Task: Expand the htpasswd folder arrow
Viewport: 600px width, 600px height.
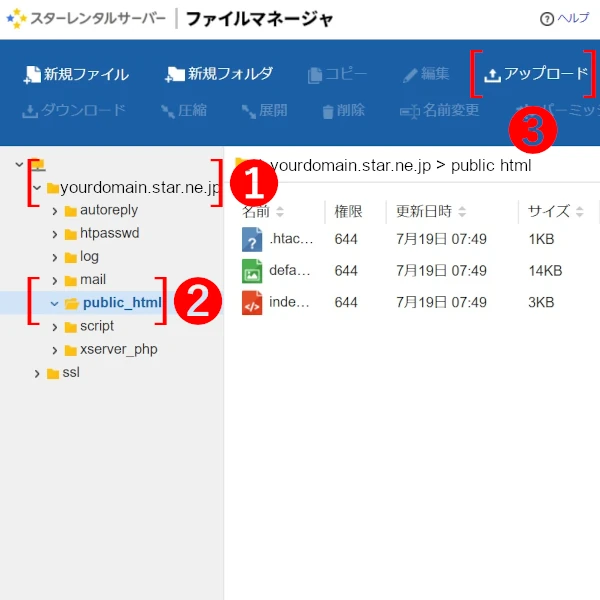Action: click(x=55, y=234)
